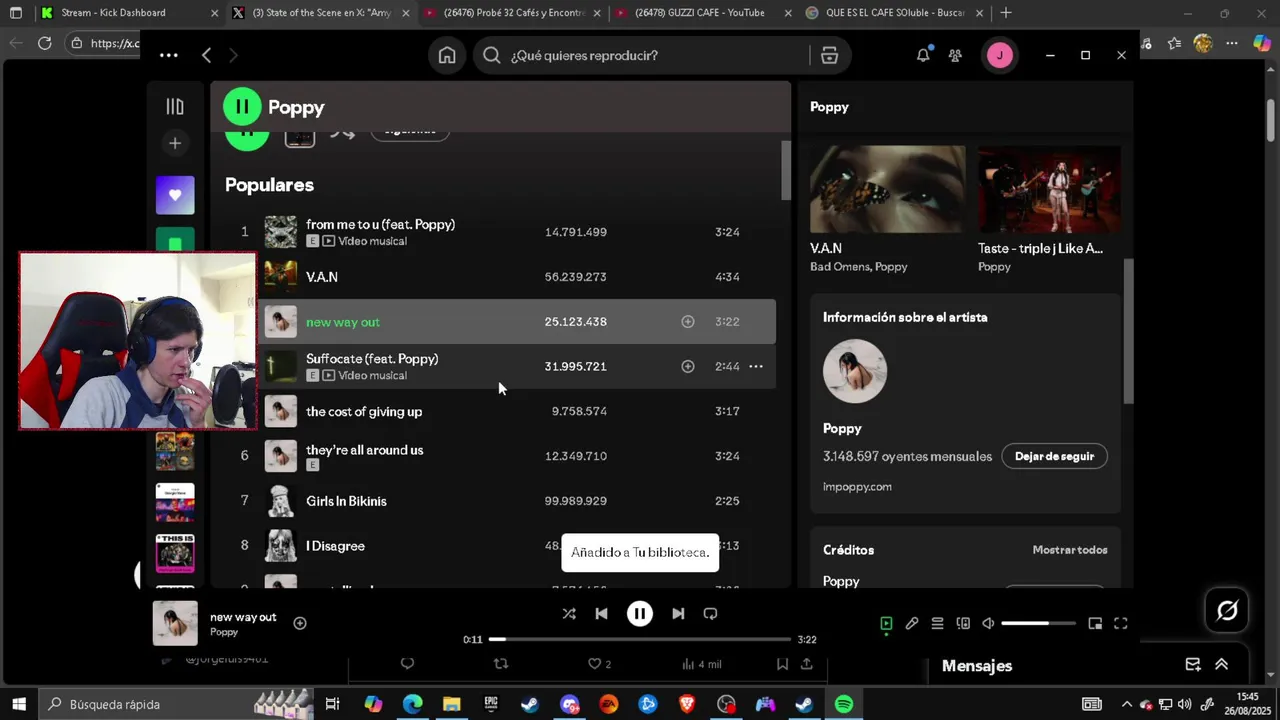Image resolution: width=1280 pixels, height=720 pixels.
Task: Open Connect to a device icon
Action: tap(963, 624)
